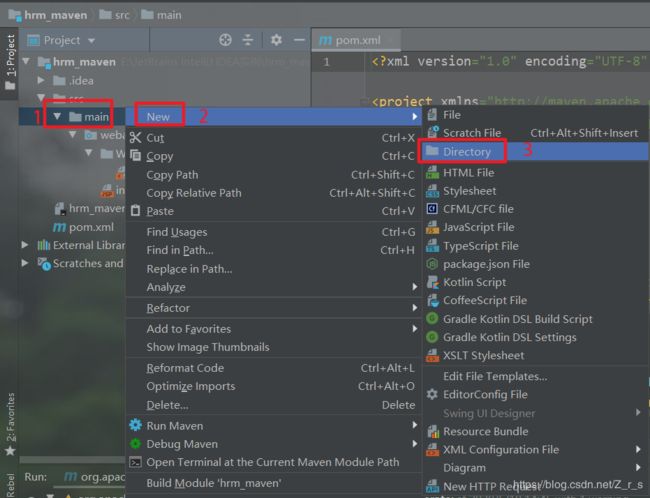650x498 pixels.
Task: Click the XSLT Stylesheet icon
Action: [x=432, y=355]
